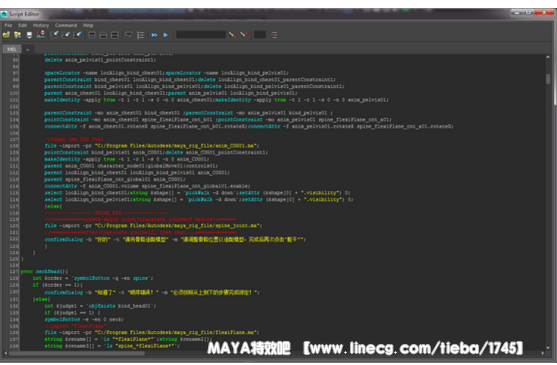Click the horizontal scrollbar thumb
The height and width of the screenshot is (365, 557).
76,353
